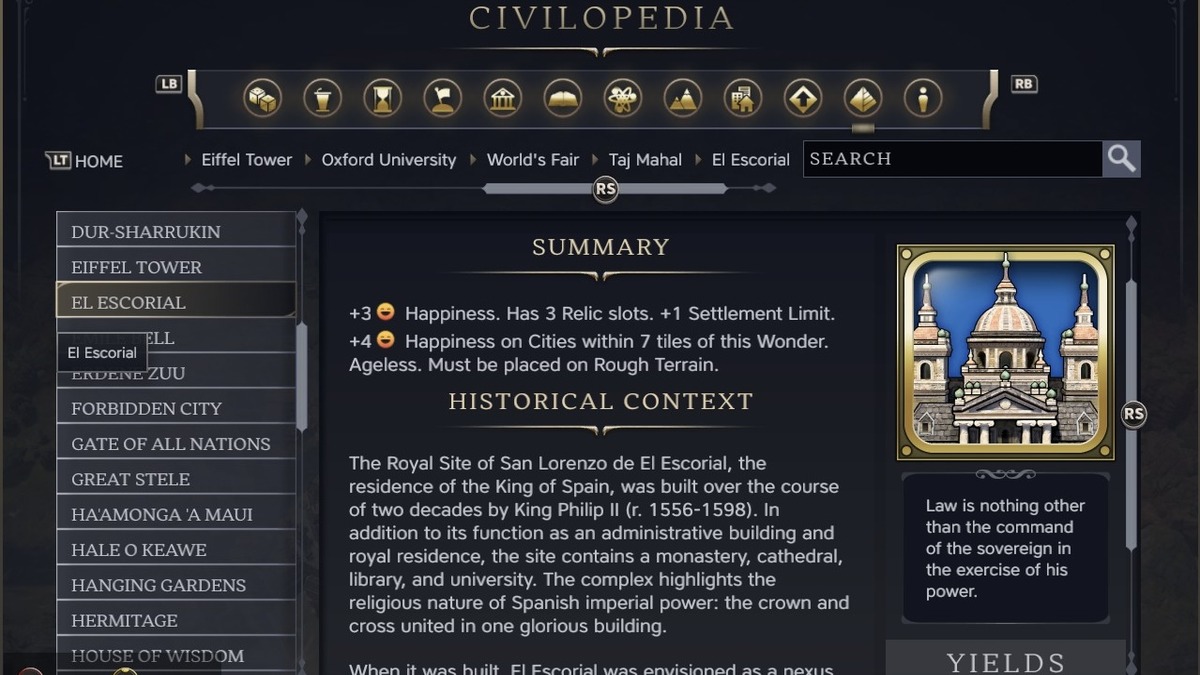The height and width of the screenshot is (675, 1200).
Task: Go to Civilopedia Home
Action: coord(86,161)
